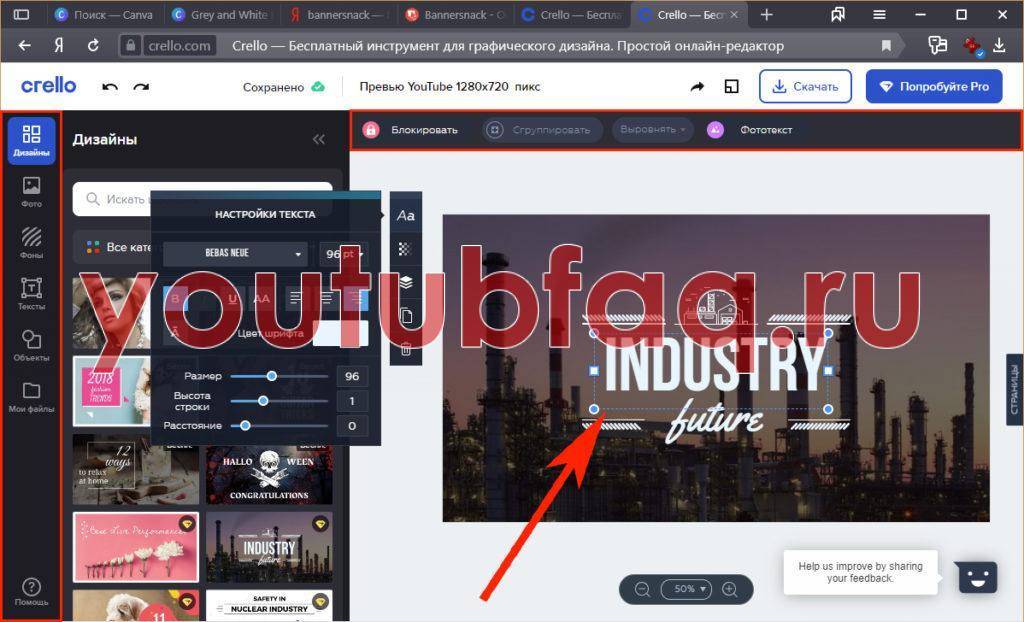Viewport: 1024px width, 622px height.
Task: Delete selected element with trash icon
Action: [x=406, y=348]
